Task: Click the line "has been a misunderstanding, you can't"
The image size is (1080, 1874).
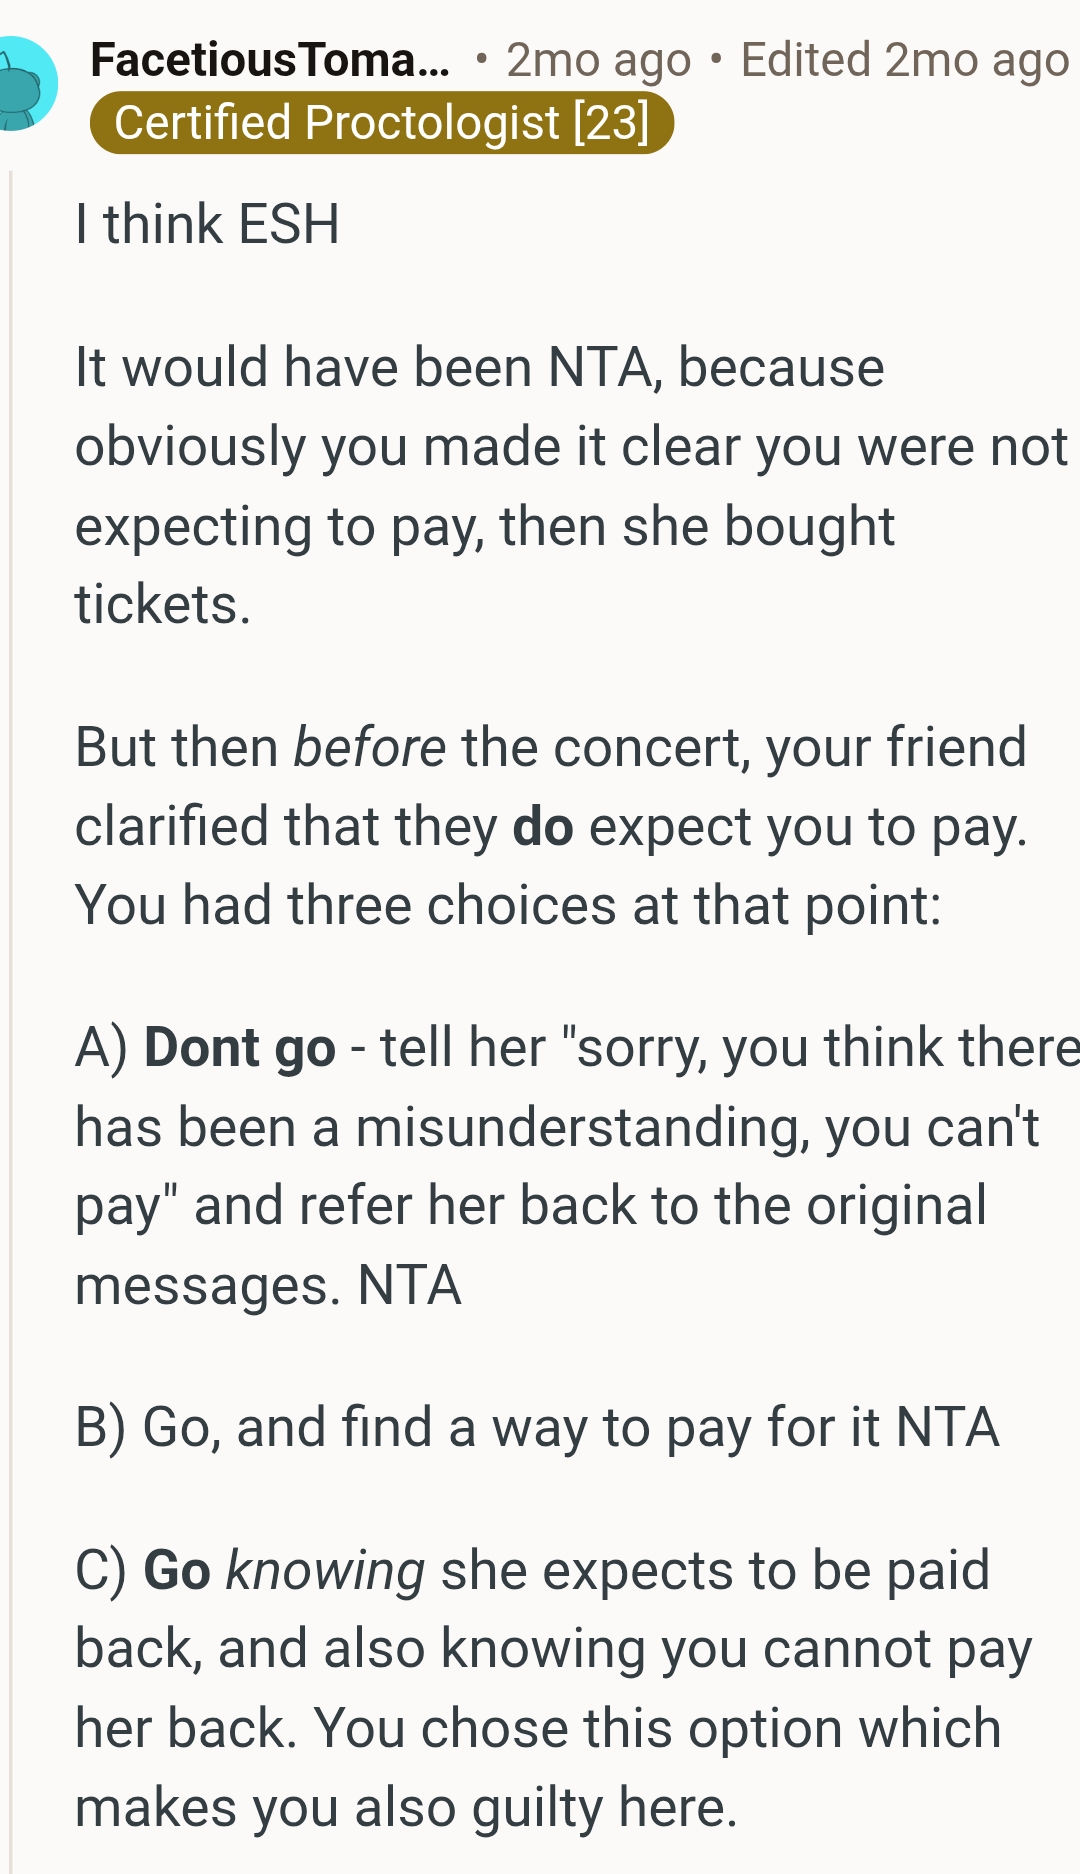Action: pyautogui.click(x=557, y=1127)
